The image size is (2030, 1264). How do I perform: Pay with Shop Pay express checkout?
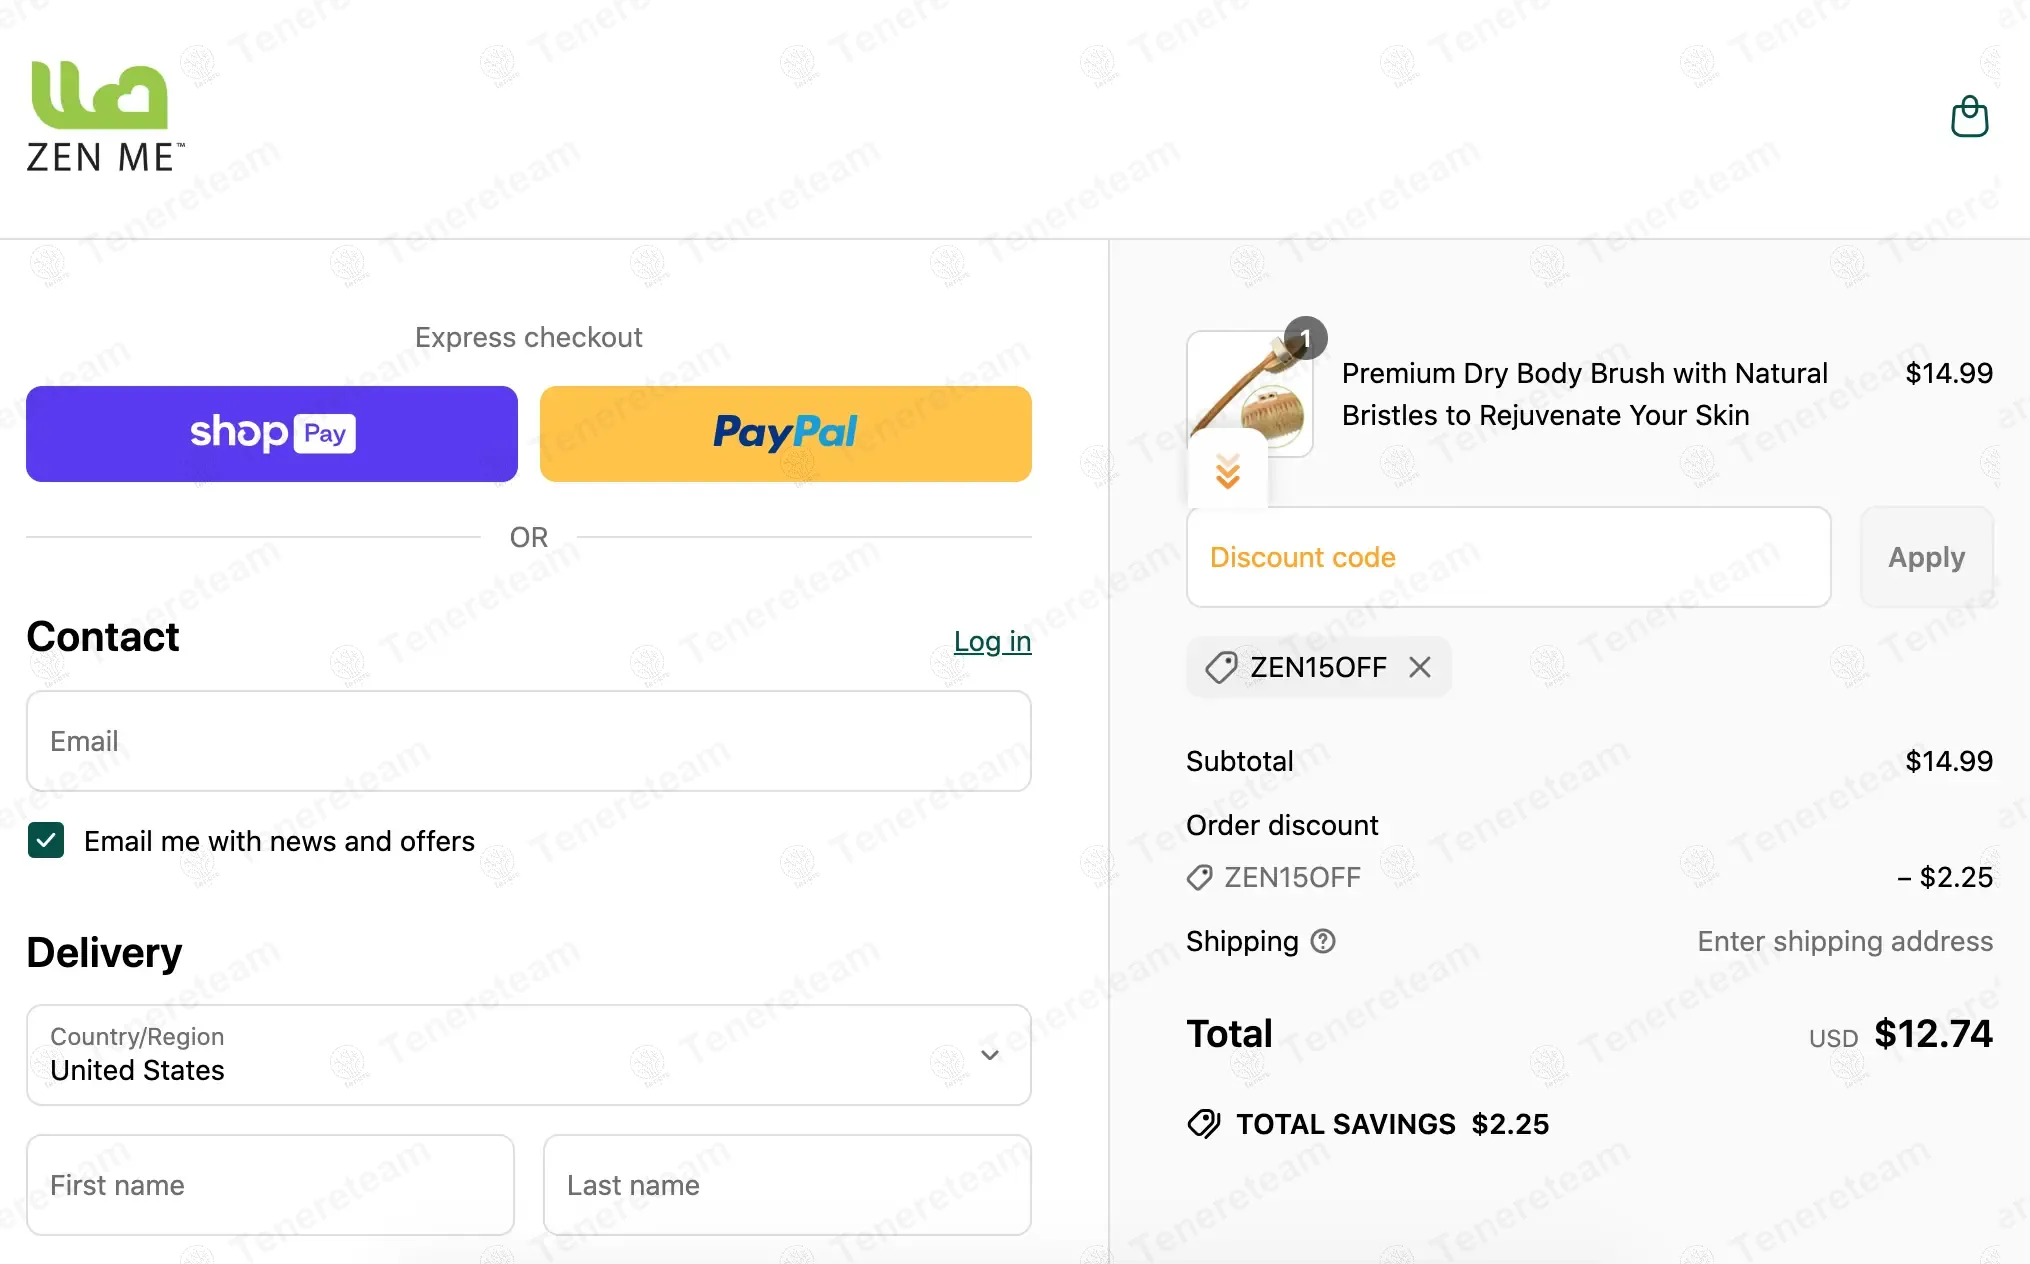[272, 434]
